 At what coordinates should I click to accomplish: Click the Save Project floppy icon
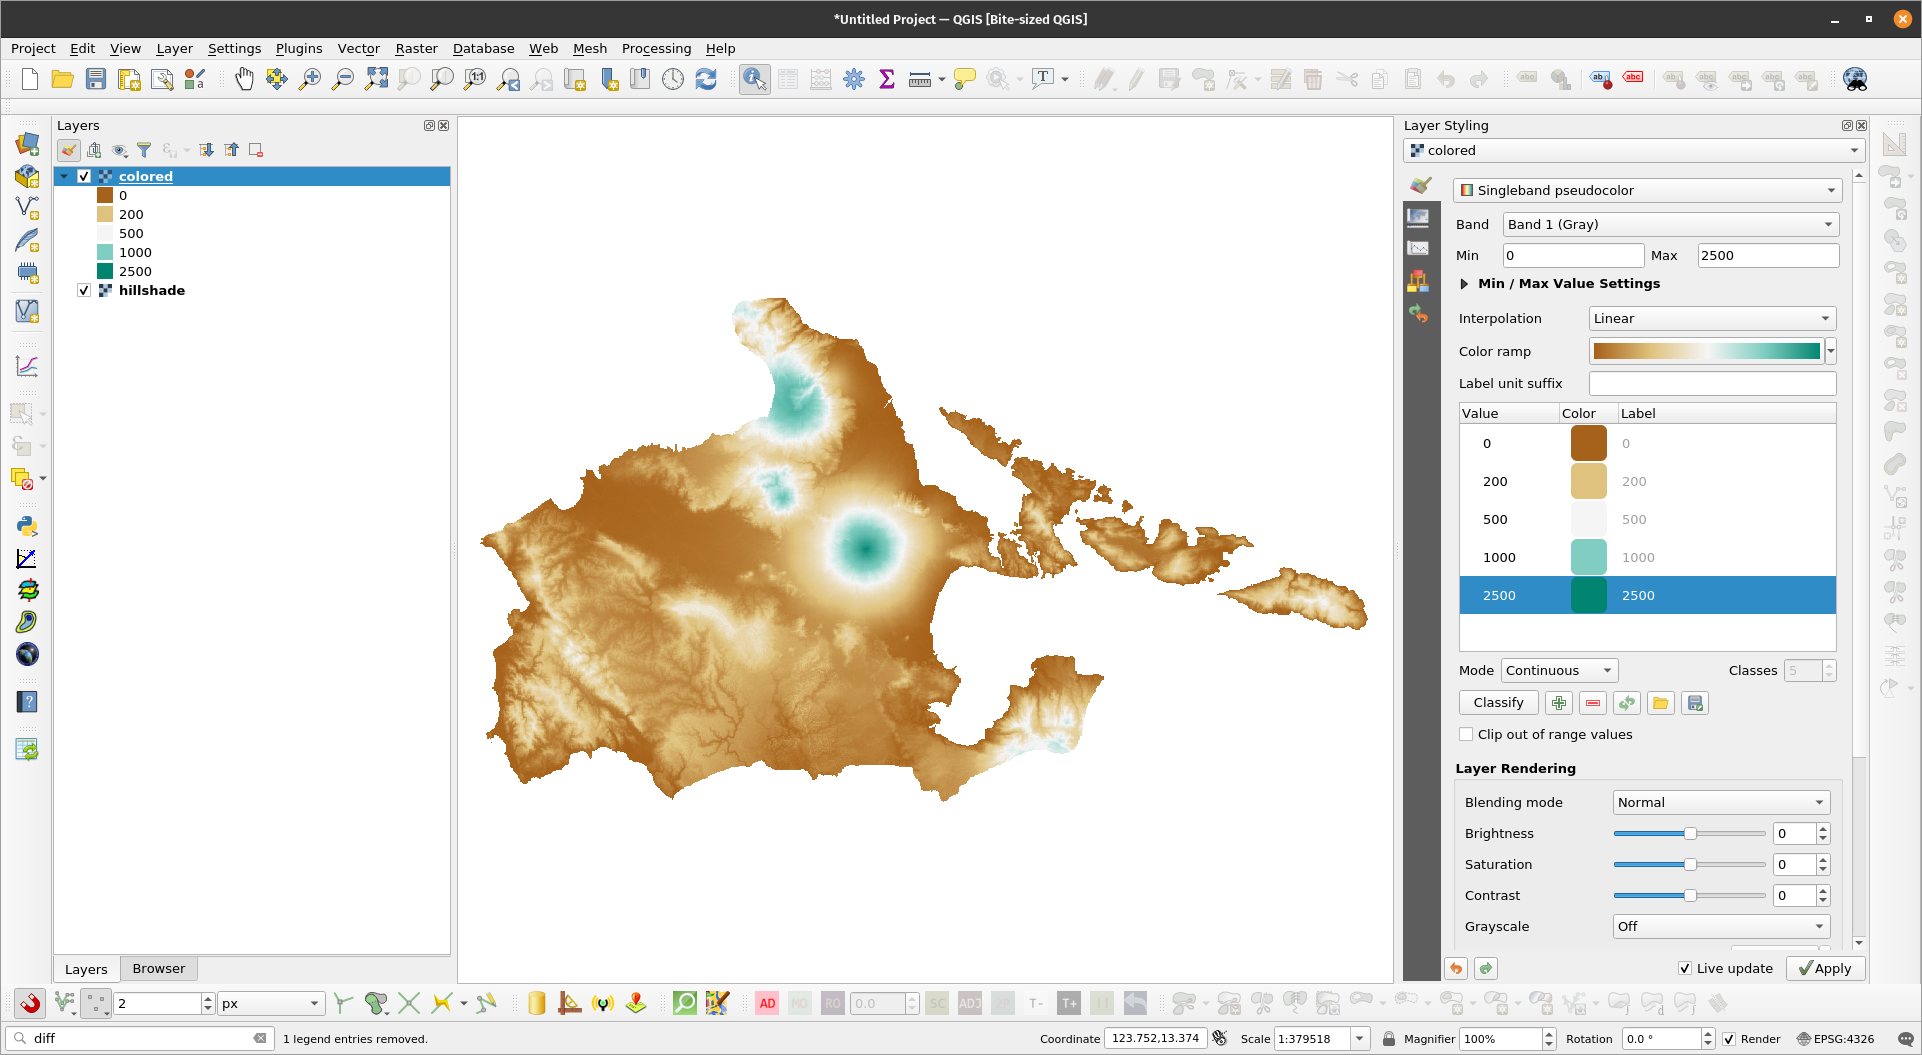pos(96,79)
